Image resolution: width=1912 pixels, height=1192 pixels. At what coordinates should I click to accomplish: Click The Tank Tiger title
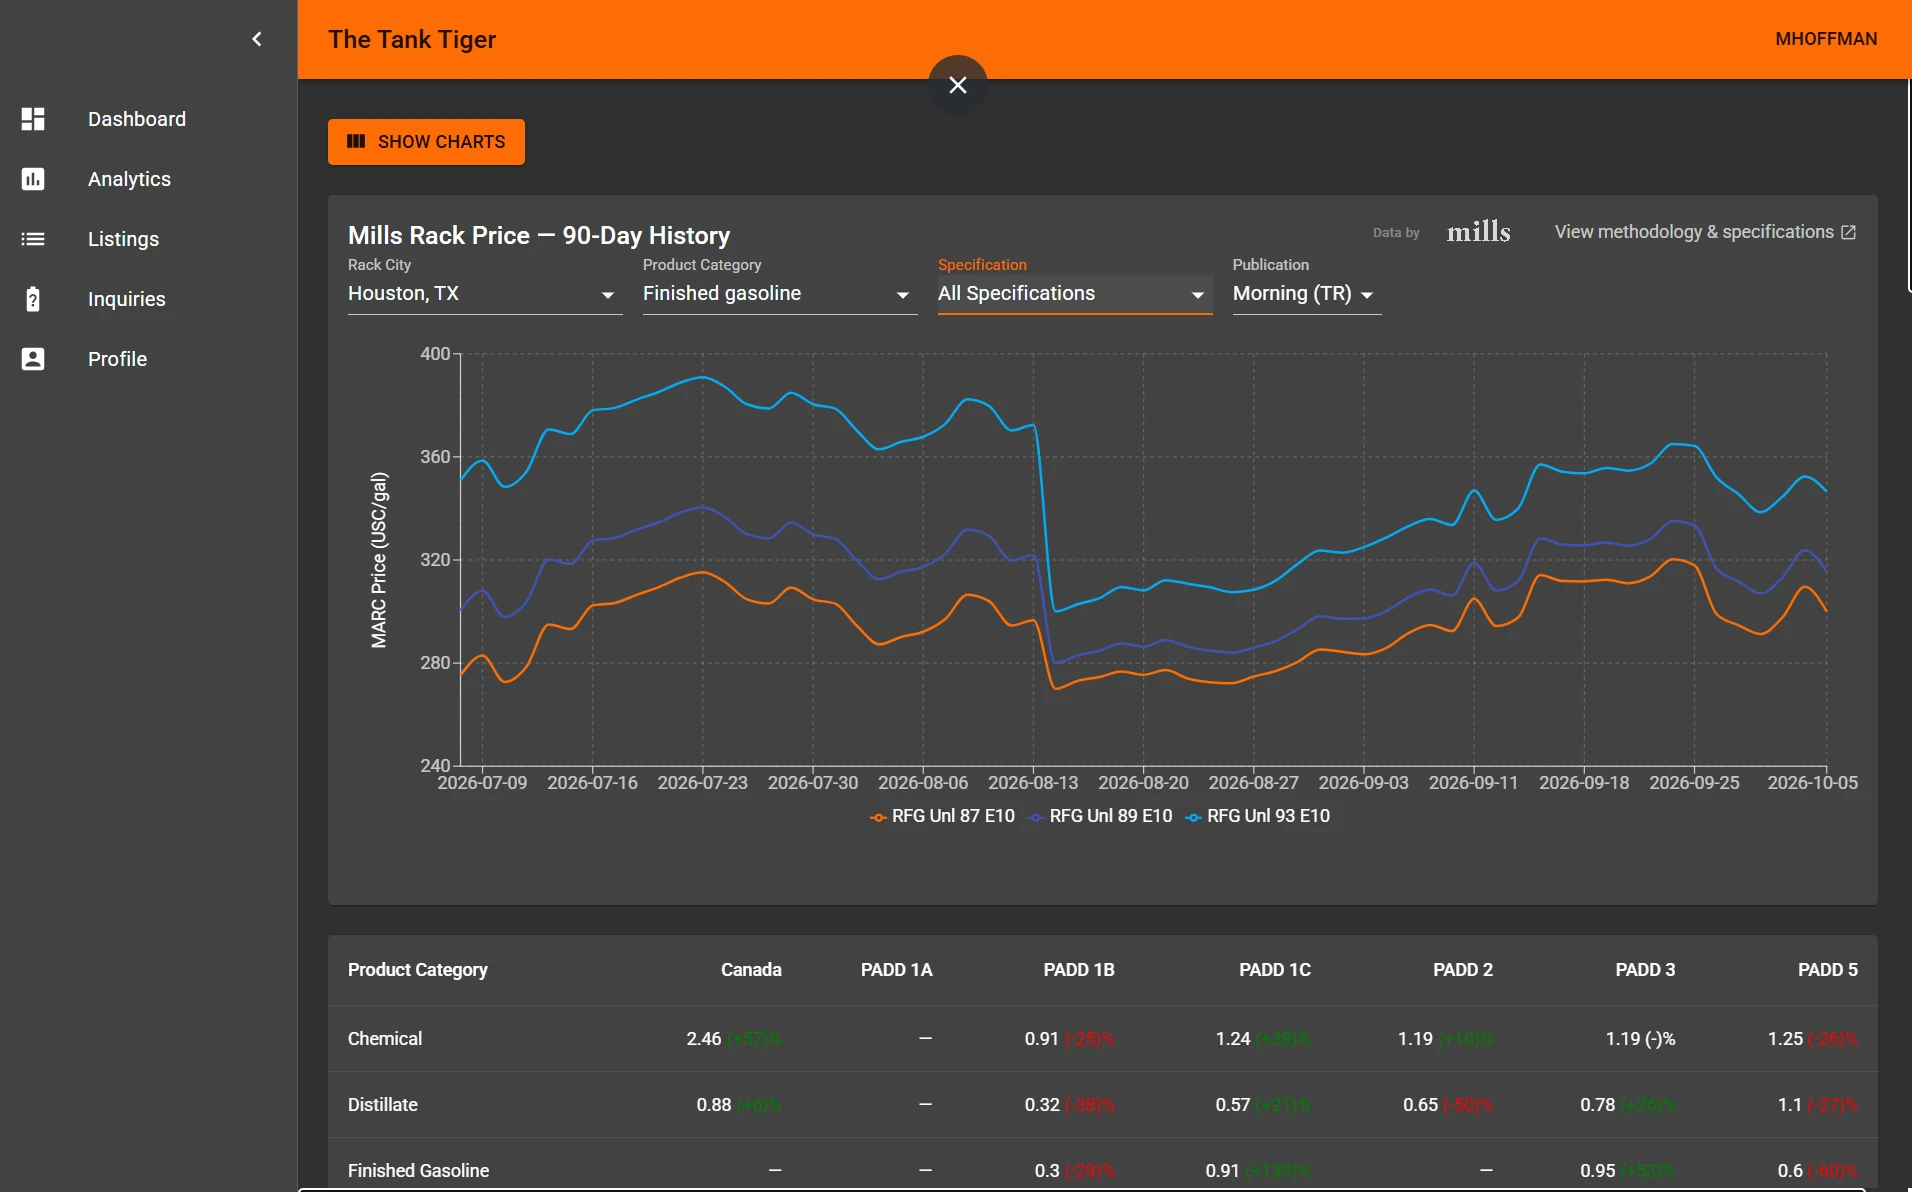[x=412, y=39]
